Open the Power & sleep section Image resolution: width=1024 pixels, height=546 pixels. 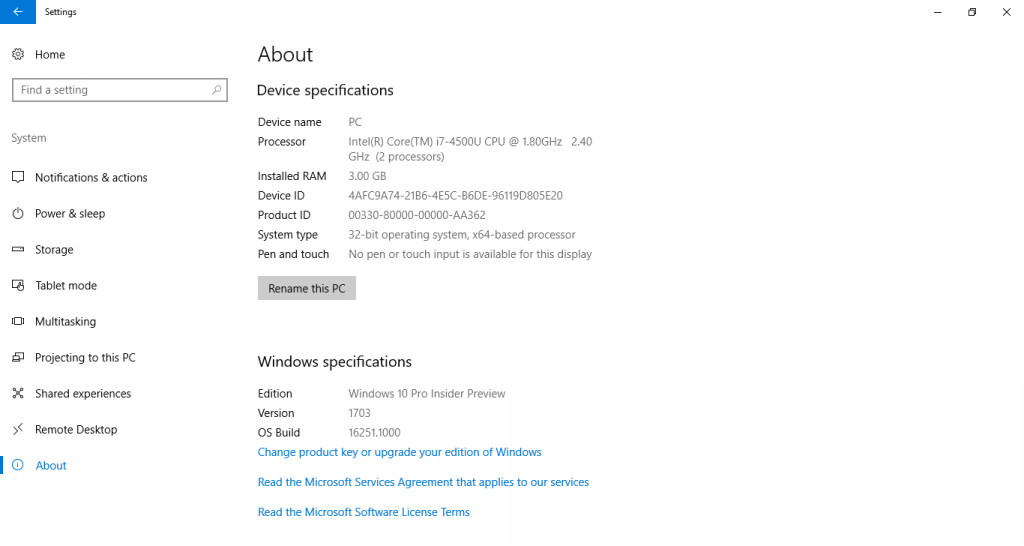coord(70,213)
